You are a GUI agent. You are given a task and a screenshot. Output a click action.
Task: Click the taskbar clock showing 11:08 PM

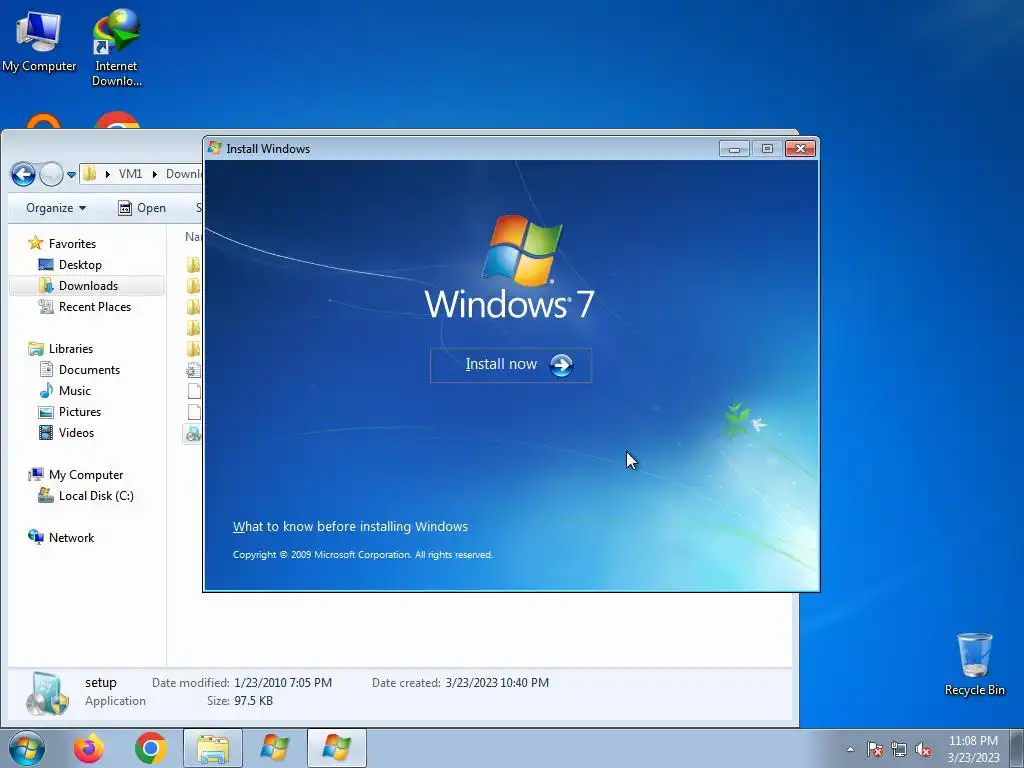[x=973, y=749]
